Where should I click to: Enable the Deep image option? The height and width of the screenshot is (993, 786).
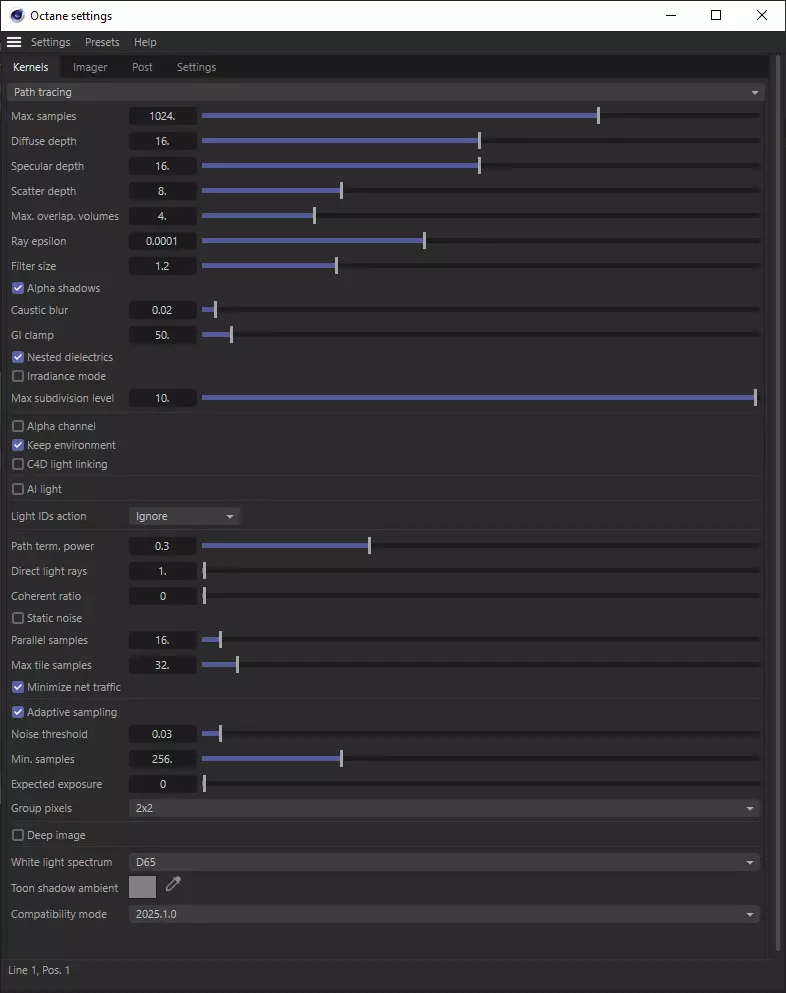click(18, 835)
